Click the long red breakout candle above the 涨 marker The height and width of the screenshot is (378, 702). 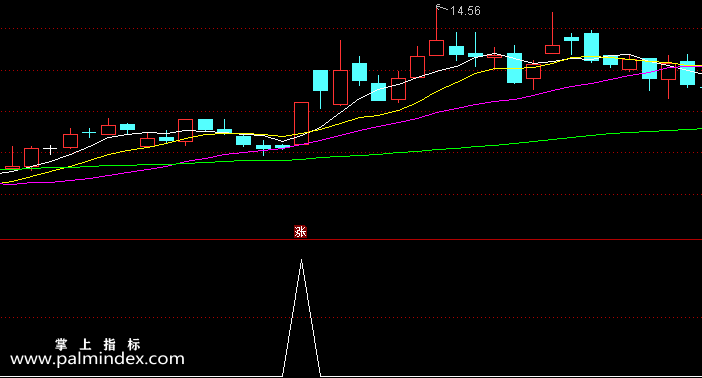coord(301,123)
